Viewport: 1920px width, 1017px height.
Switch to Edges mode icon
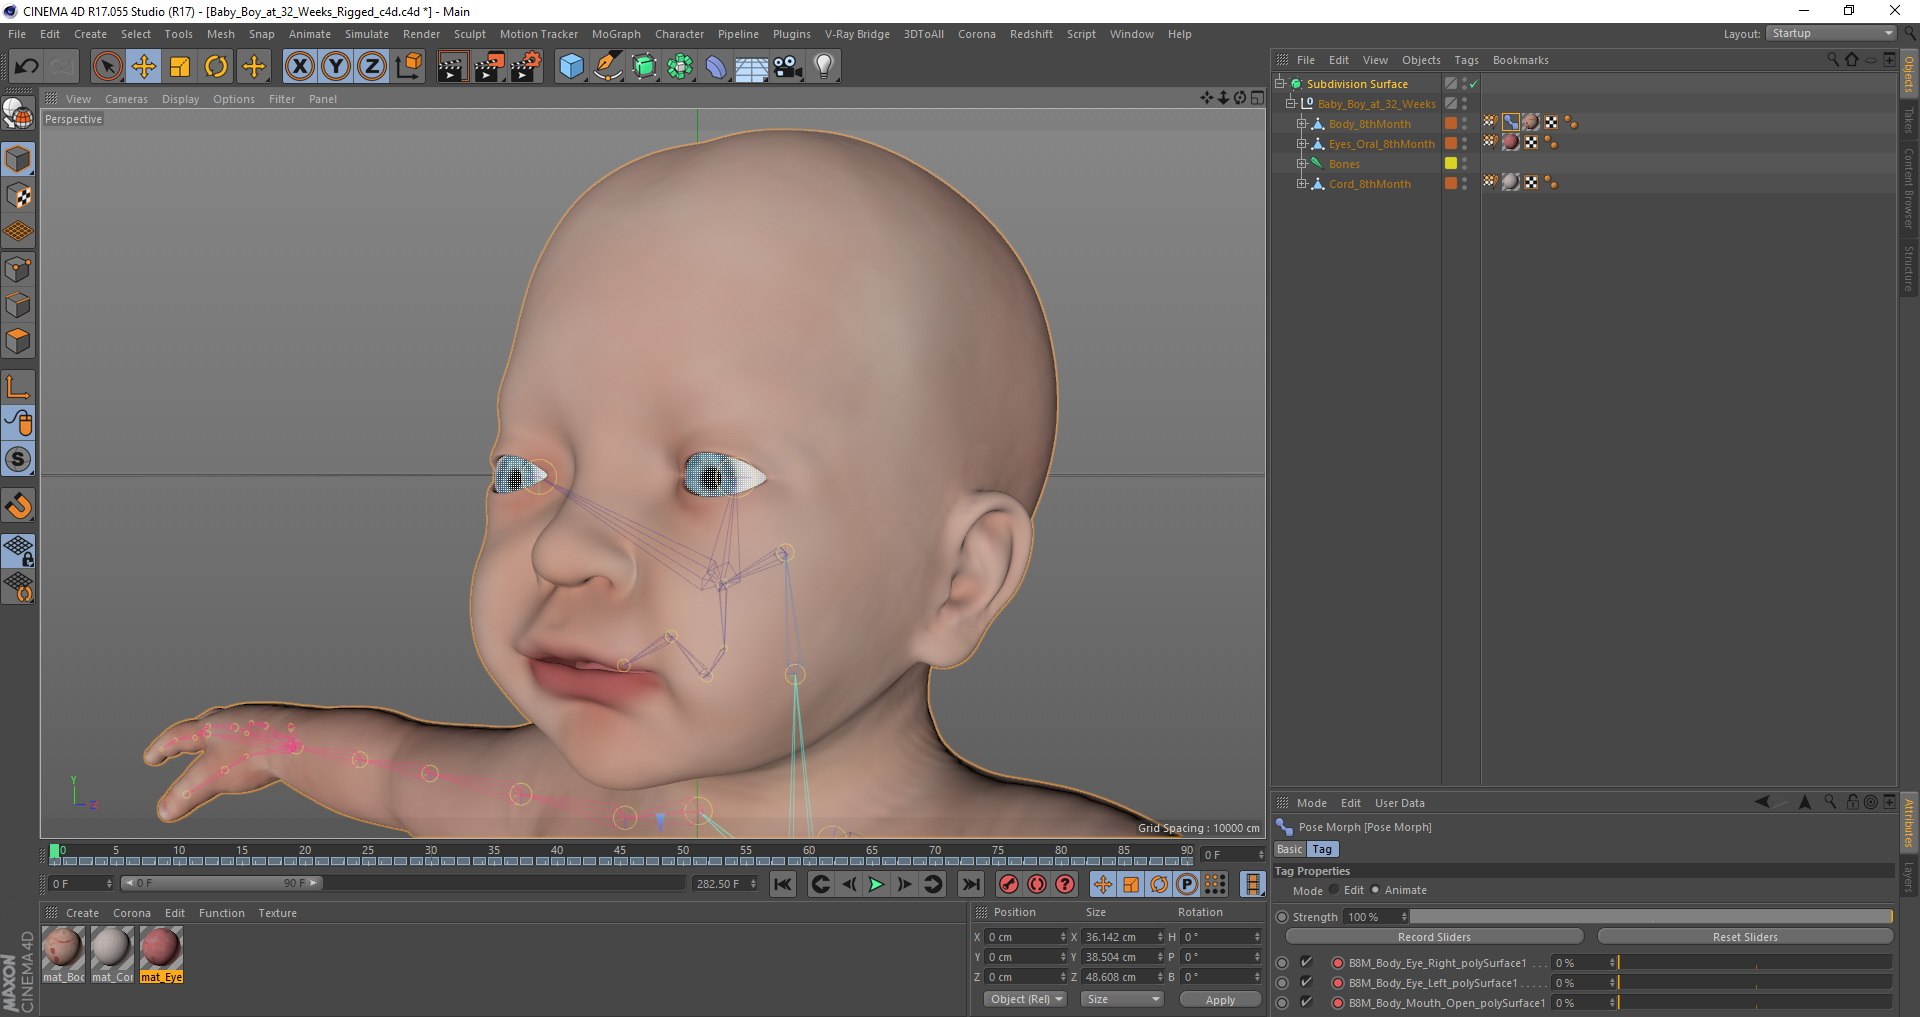tap(18, 305)
